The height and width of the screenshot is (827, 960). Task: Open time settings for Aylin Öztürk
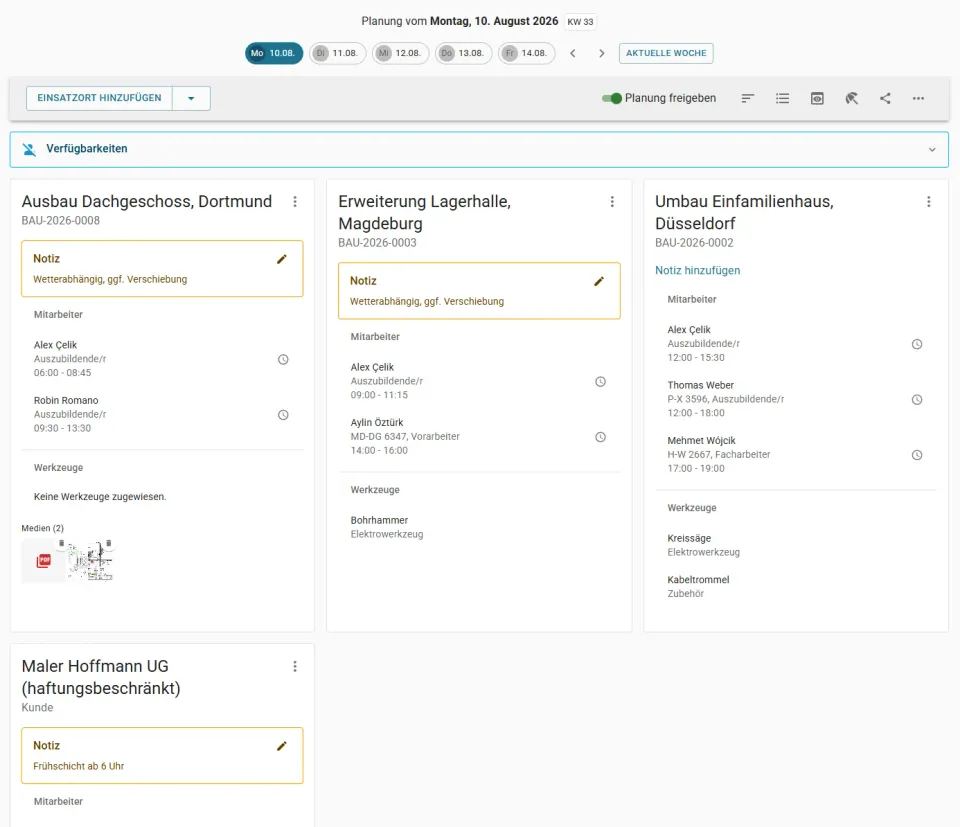coord(601,436)
